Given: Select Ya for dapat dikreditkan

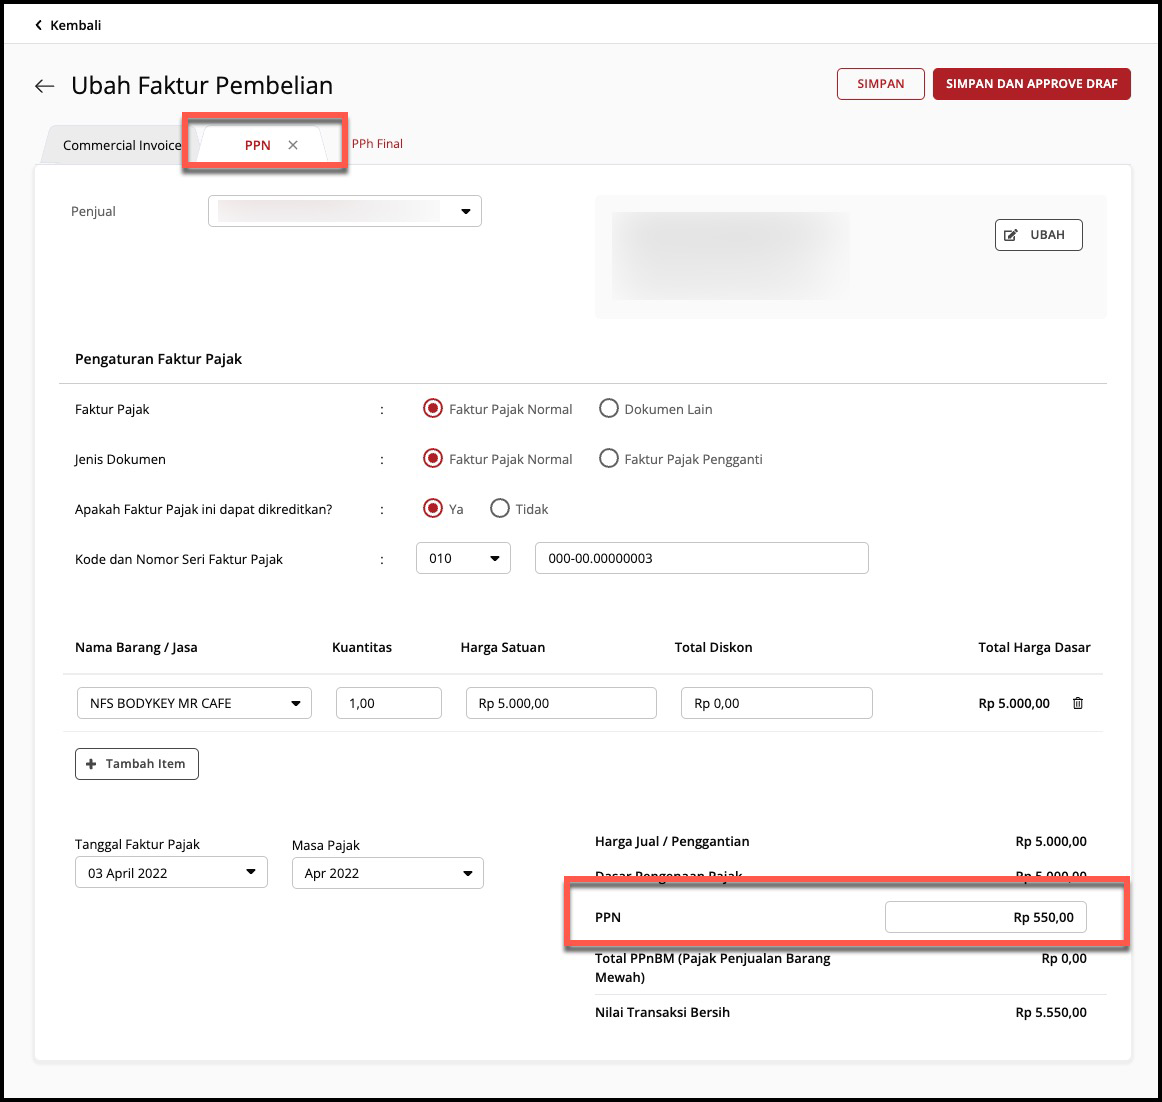Looking at the screenshot, I should (432, 509).
